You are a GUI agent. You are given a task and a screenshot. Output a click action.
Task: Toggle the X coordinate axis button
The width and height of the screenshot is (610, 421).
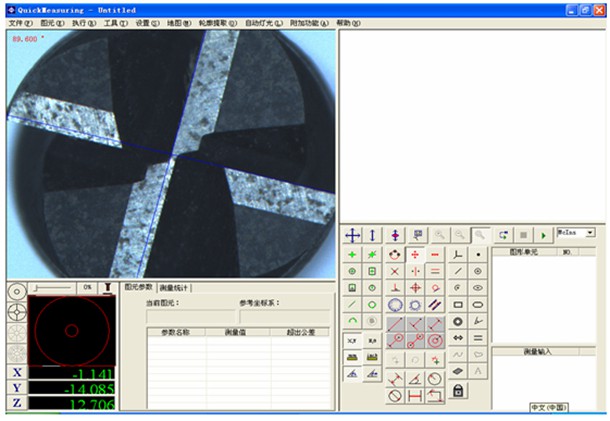coord(16,372)
